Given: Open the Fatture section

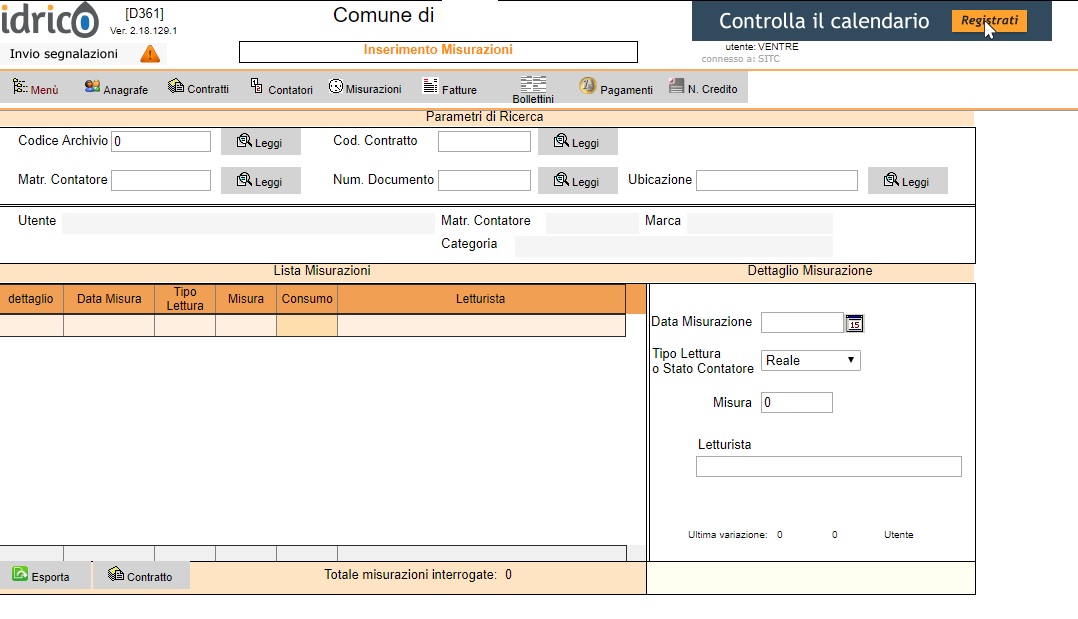Looking at the screenshot, I should pyautogui.click(x=450, y=88).
